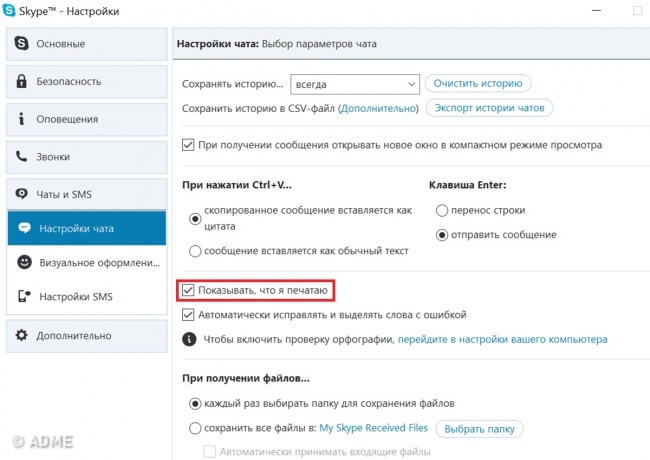Screen dimensions: 650x460
Task: Click the Экспорт истории чатов button
Action: (489, 108)
